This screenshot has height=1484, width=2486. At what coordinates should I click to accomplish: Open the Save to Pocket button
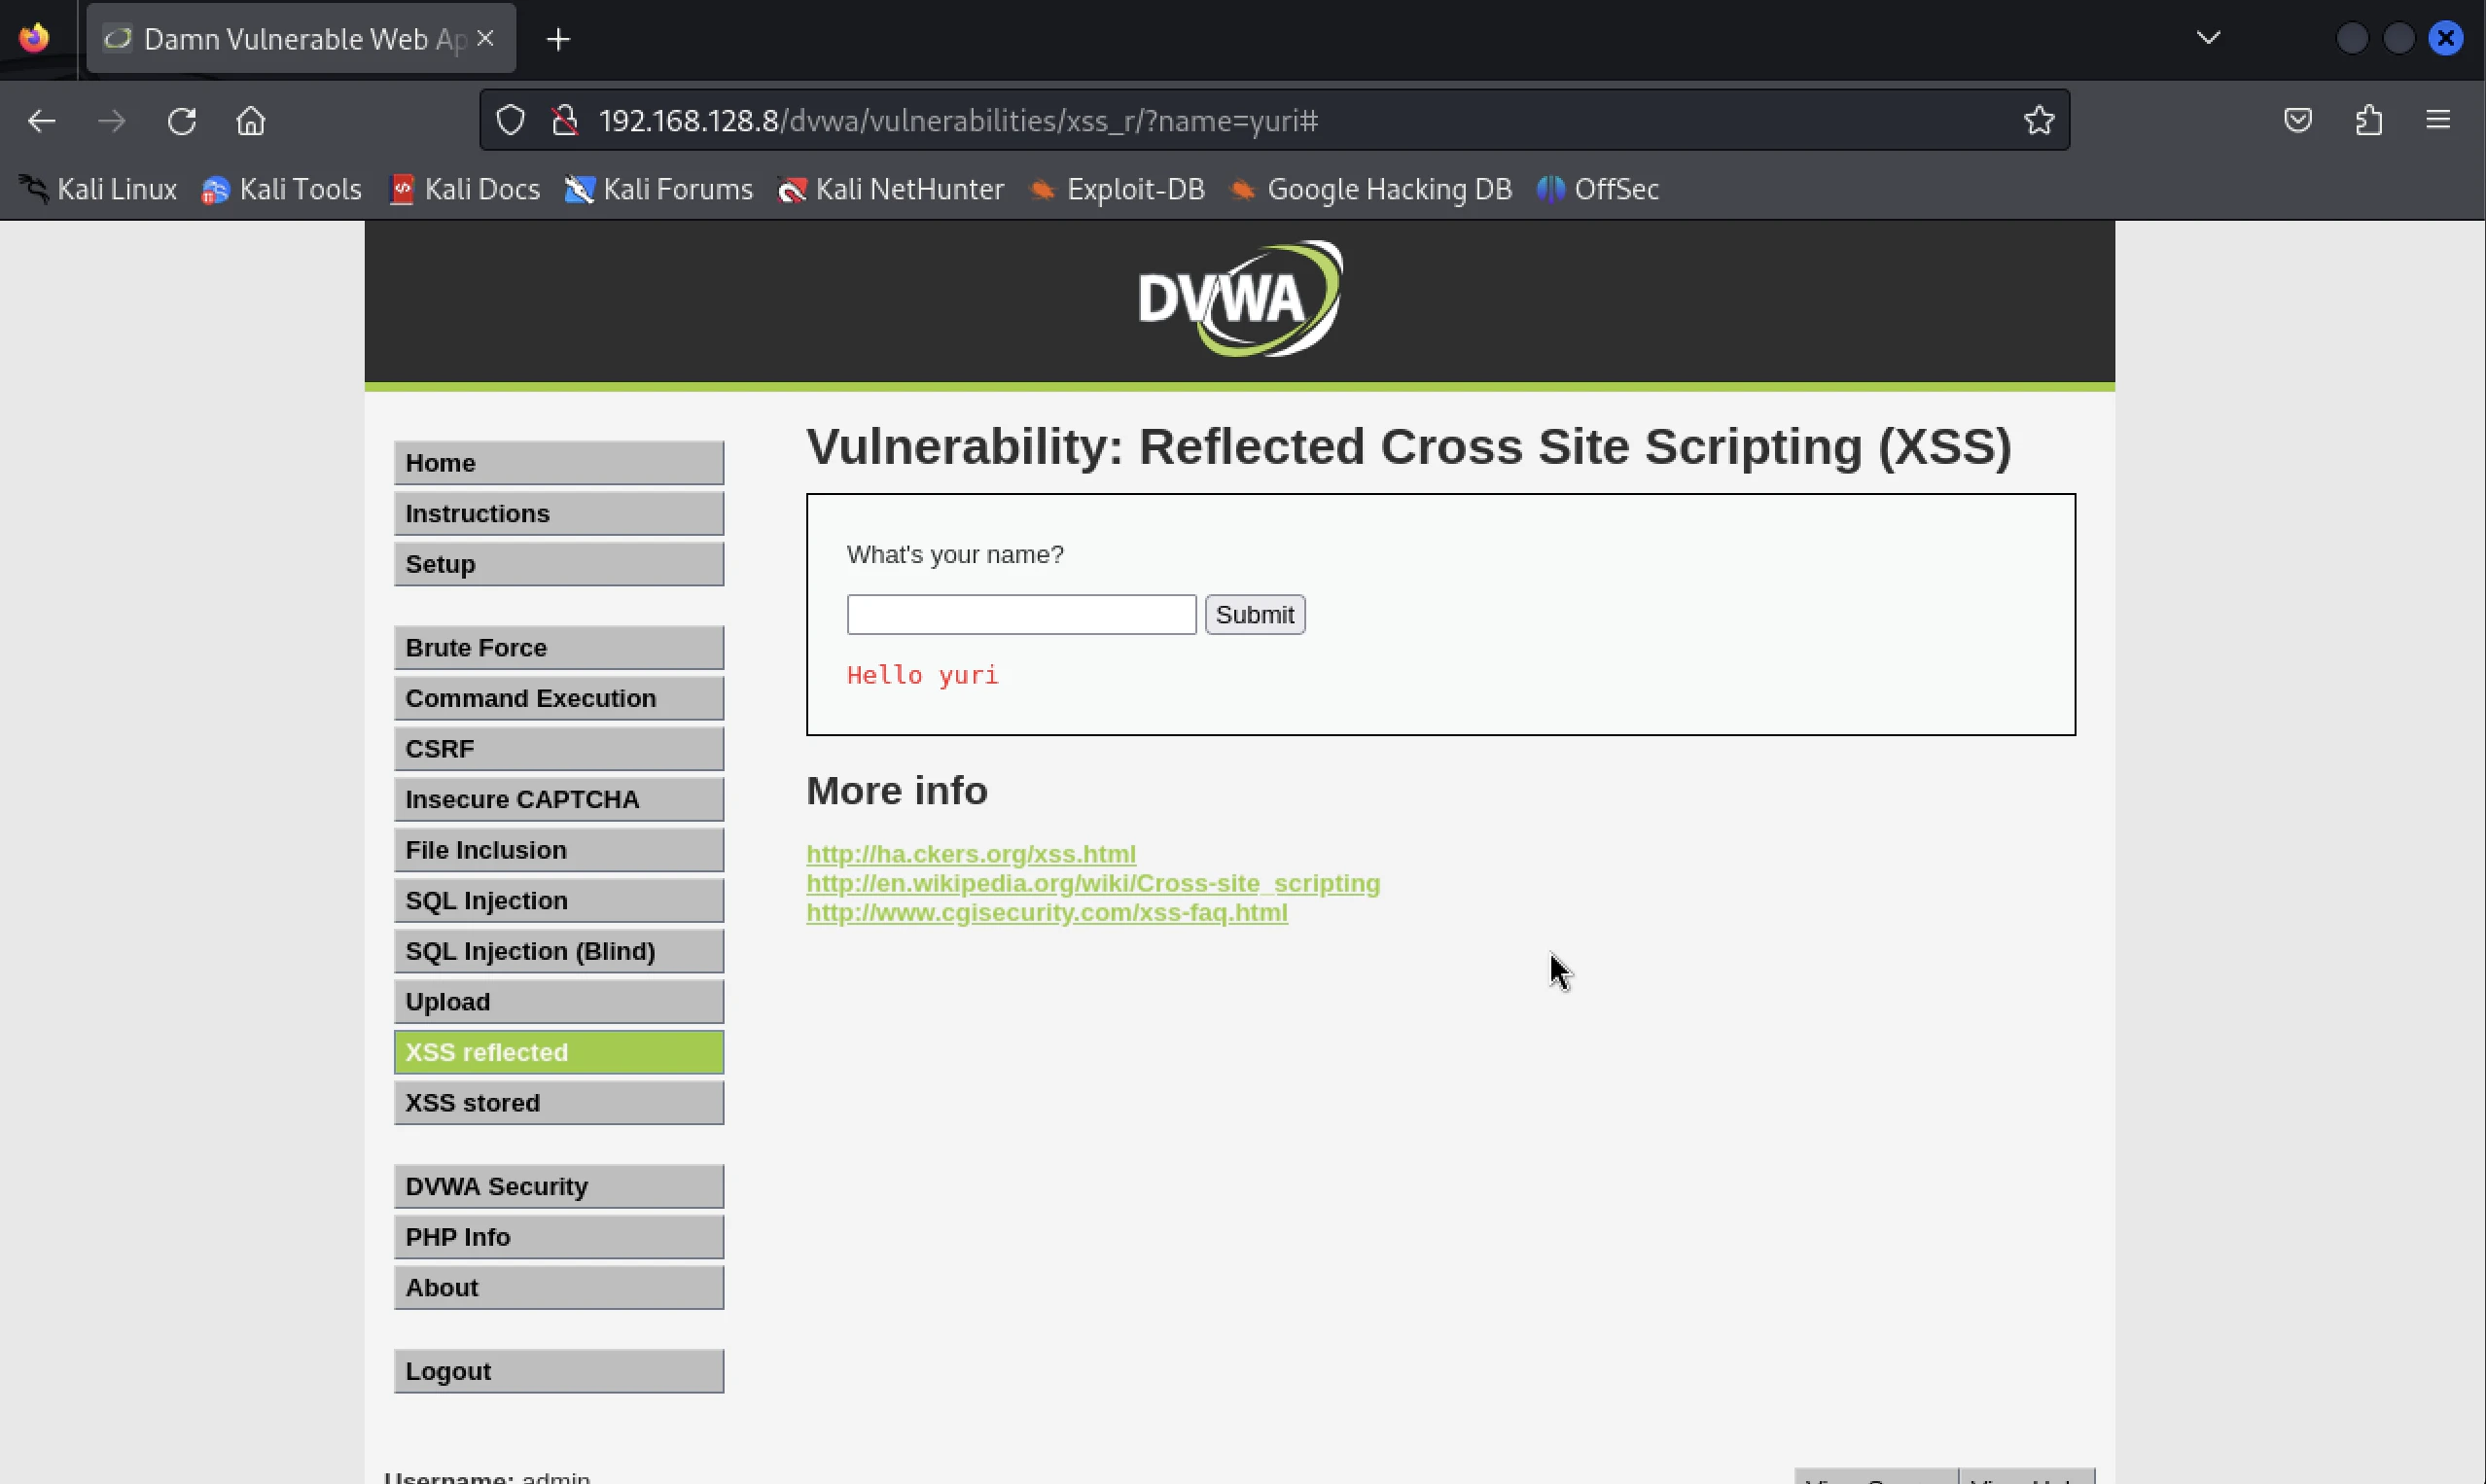[x=2298, y=121]
